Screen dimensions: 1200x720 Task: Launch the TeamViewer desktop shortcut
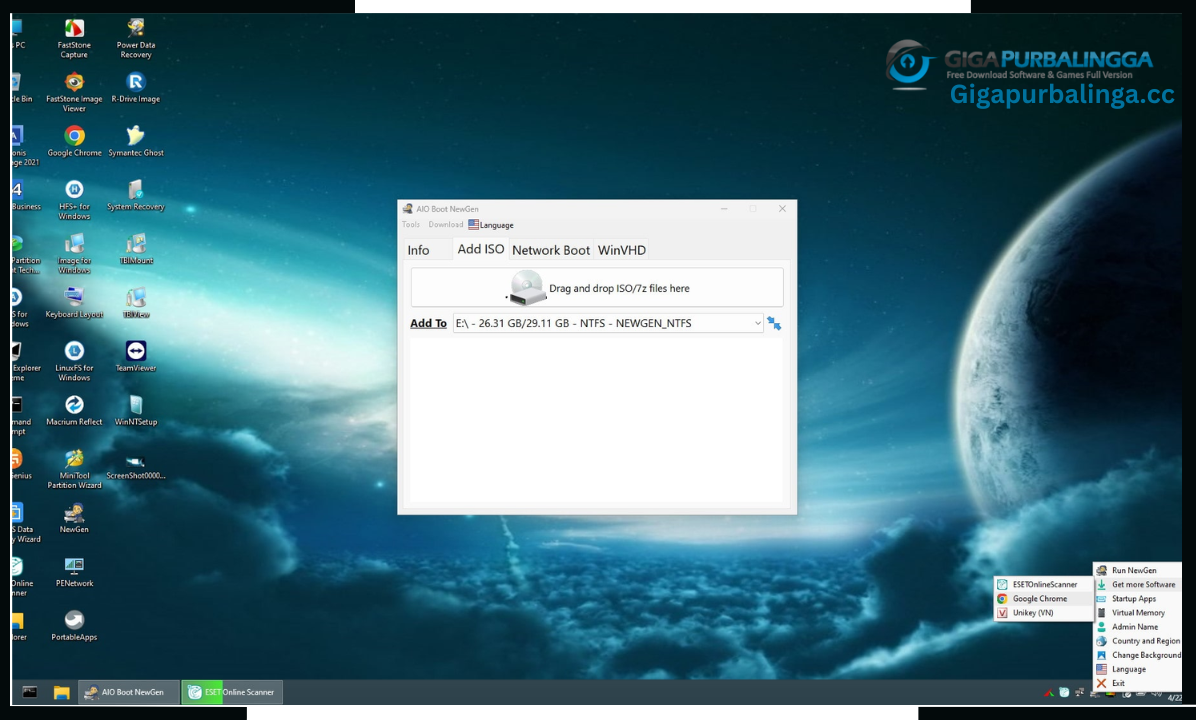tap(136, 357)
